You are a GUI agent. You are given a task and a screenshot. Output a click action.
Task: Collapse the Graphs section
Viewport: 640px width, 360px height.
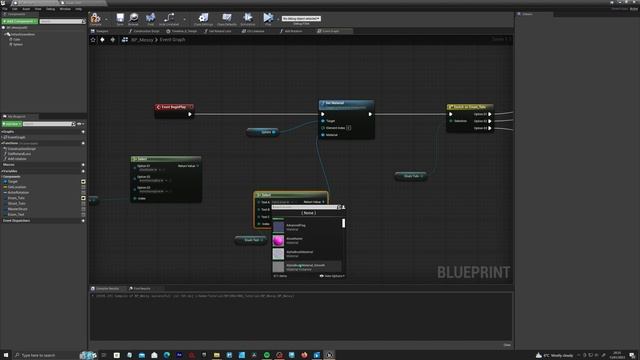[2, 132]
